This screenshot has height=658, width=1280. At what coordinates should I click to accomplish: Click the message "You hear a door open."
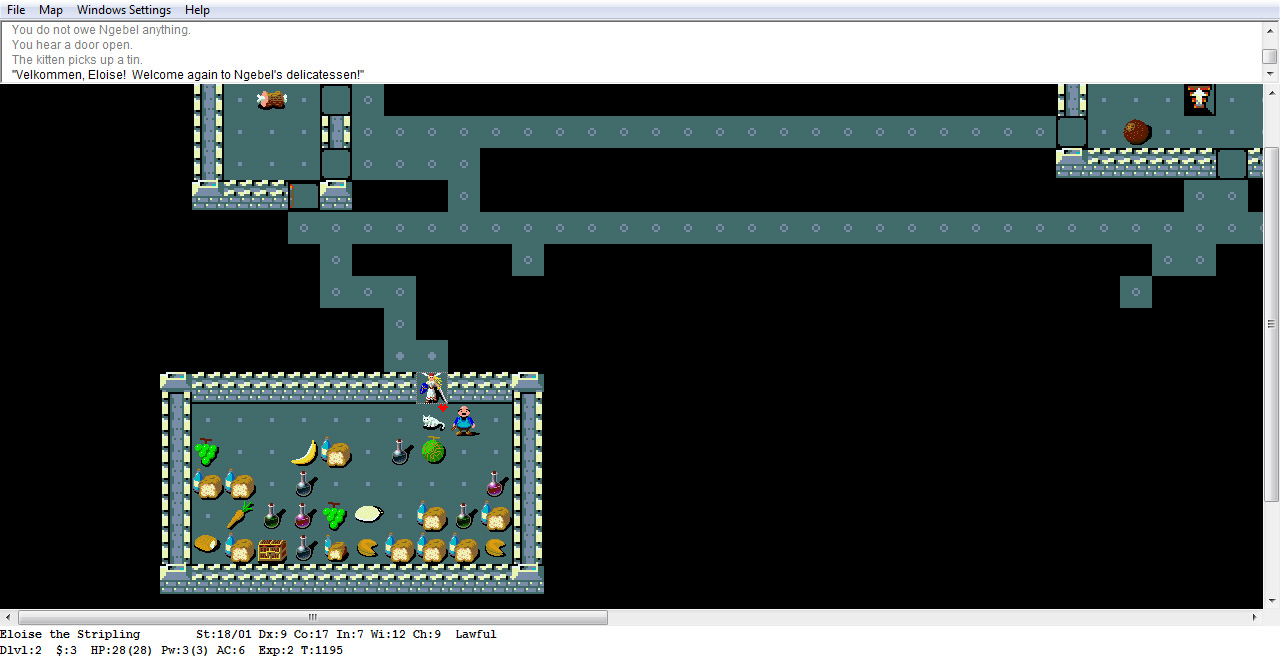tap(72, 45)
